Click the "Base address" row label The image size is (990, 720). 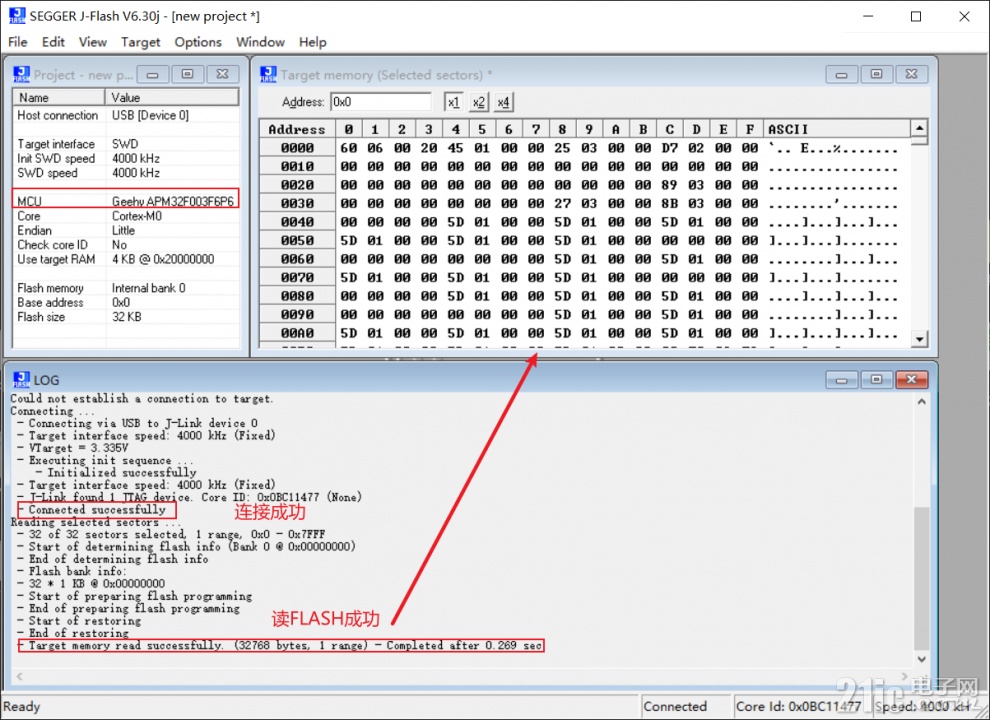[50, 303]
